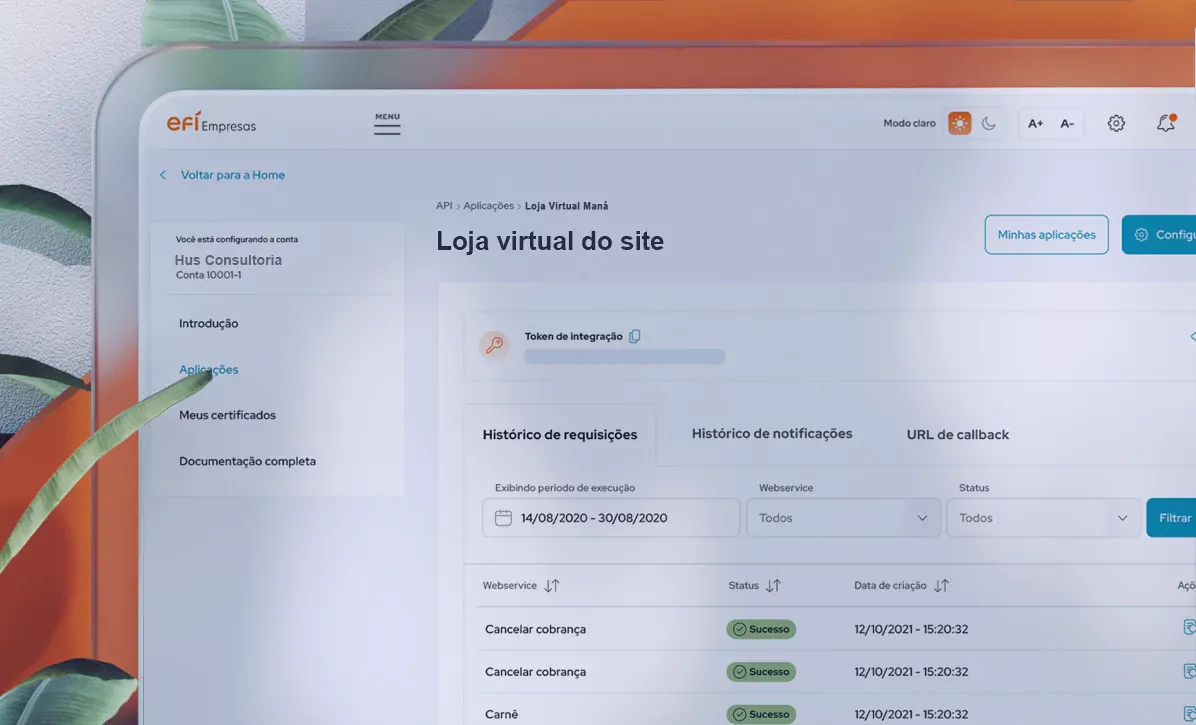Click the Aplicações breadcrumb link
Viewport: 1196px width, 725px height.
coord(488,206)
